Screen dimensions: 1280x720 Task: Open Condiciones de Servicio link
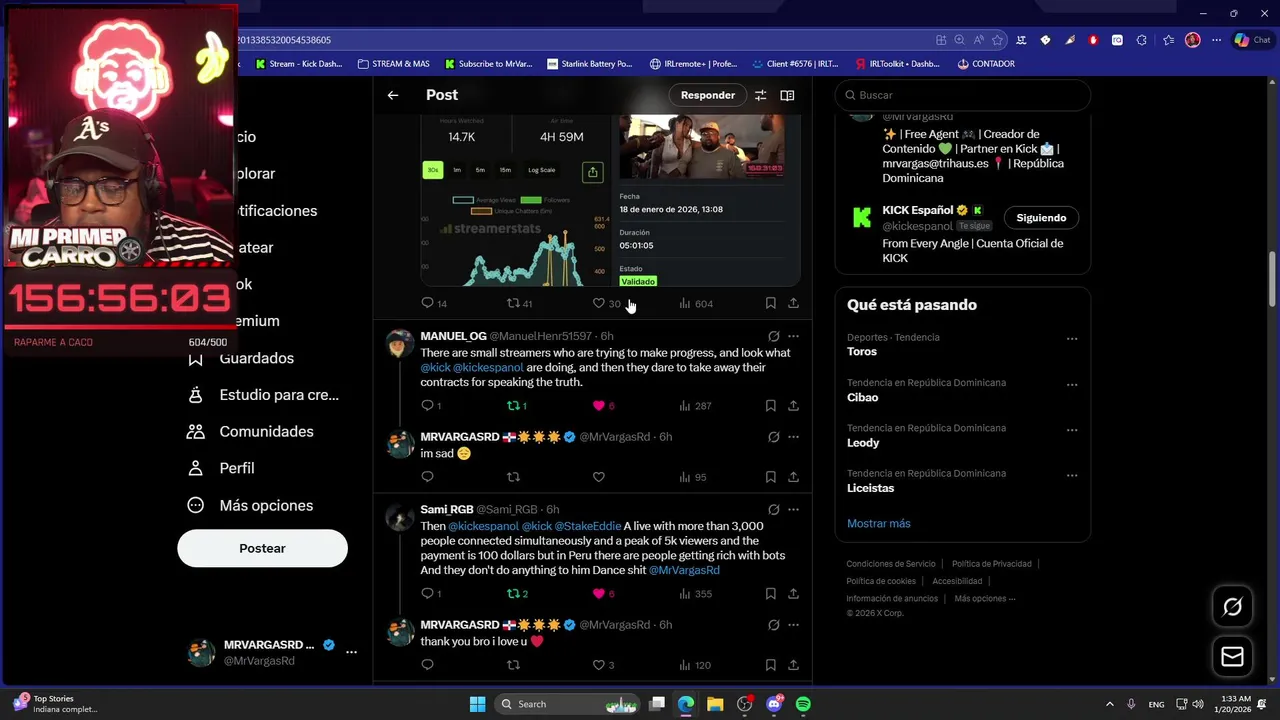click(891, 564)
